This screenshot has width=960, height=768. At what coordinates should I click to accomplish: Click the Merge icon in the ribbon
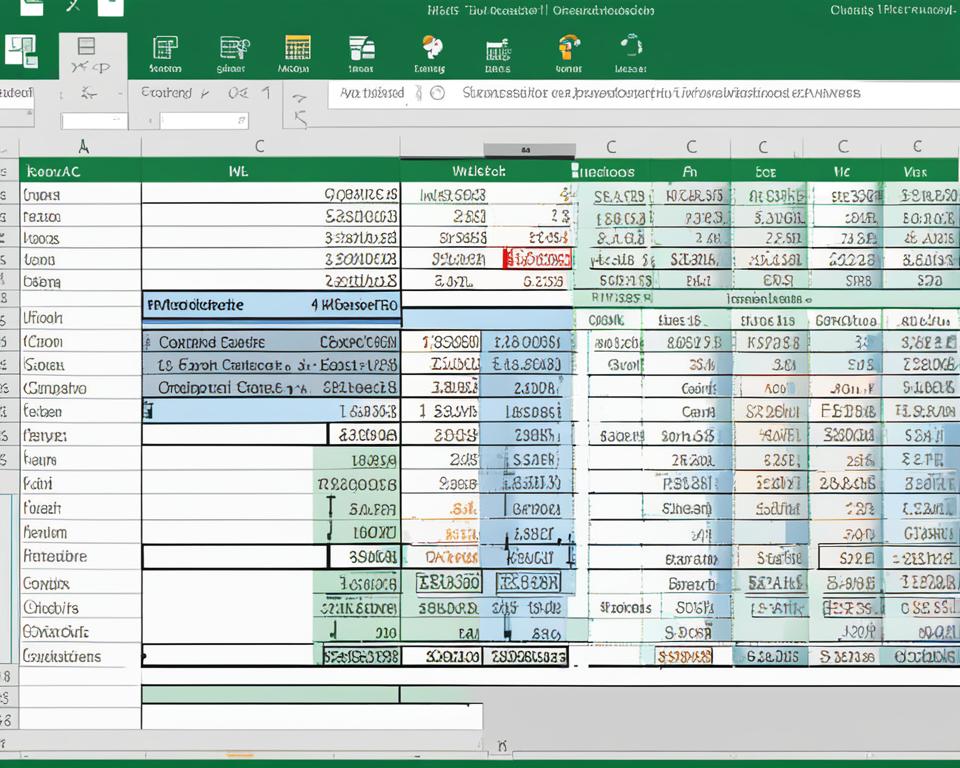click(x=568, y=50)
